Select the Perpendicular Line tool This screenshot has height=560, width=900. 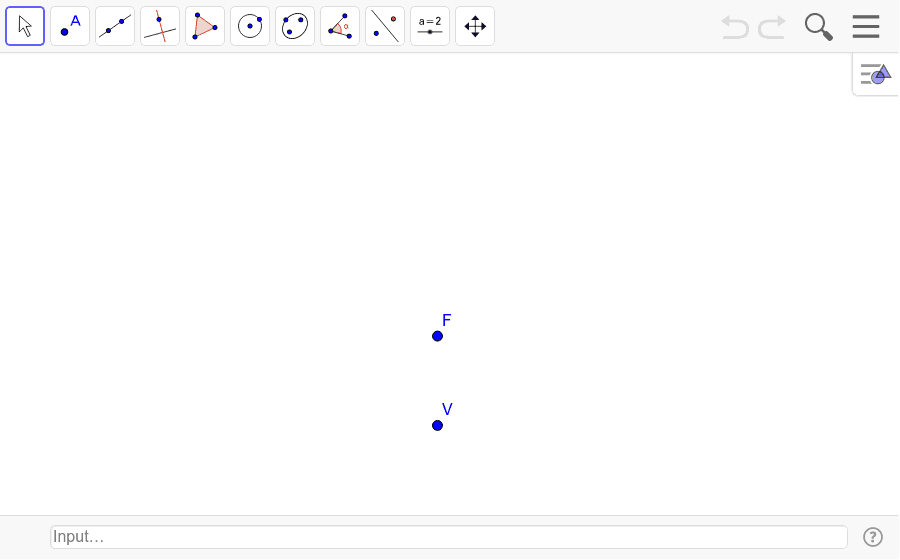pos(160,26)
